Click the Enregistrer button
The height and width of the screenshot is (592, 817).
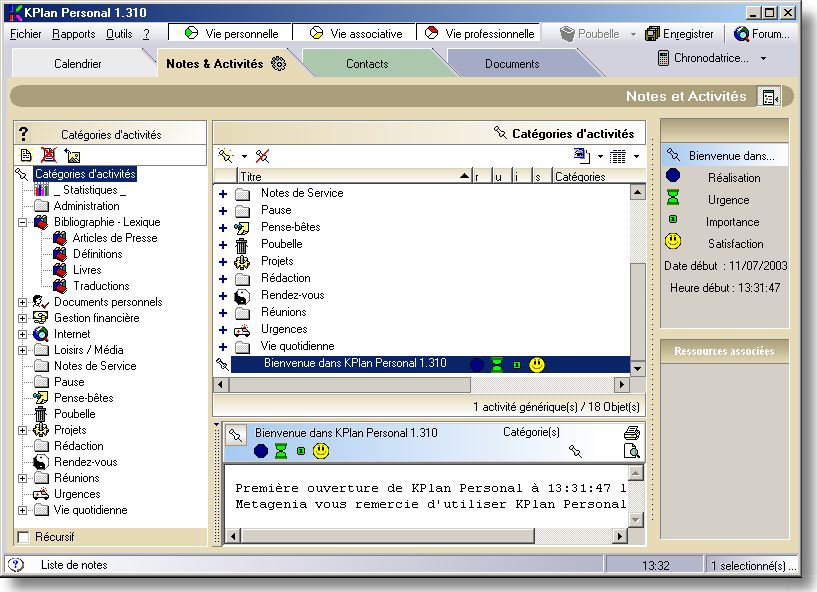point(679,34)
